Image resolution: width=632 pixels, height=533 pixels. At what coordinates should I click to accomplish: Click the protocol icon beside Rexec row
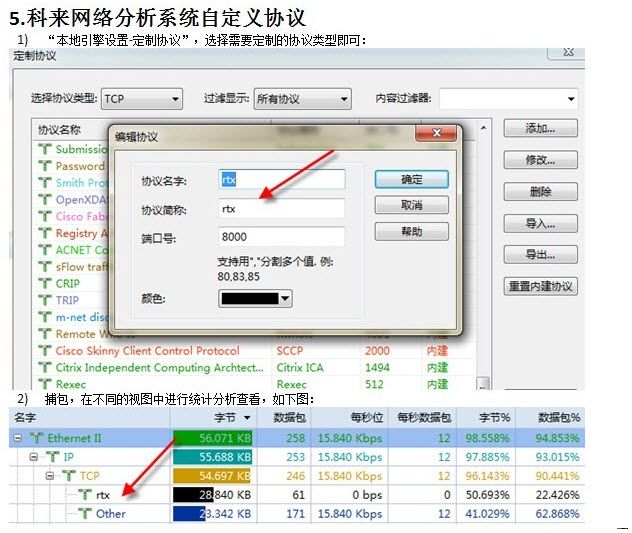(x=45, y=384)
